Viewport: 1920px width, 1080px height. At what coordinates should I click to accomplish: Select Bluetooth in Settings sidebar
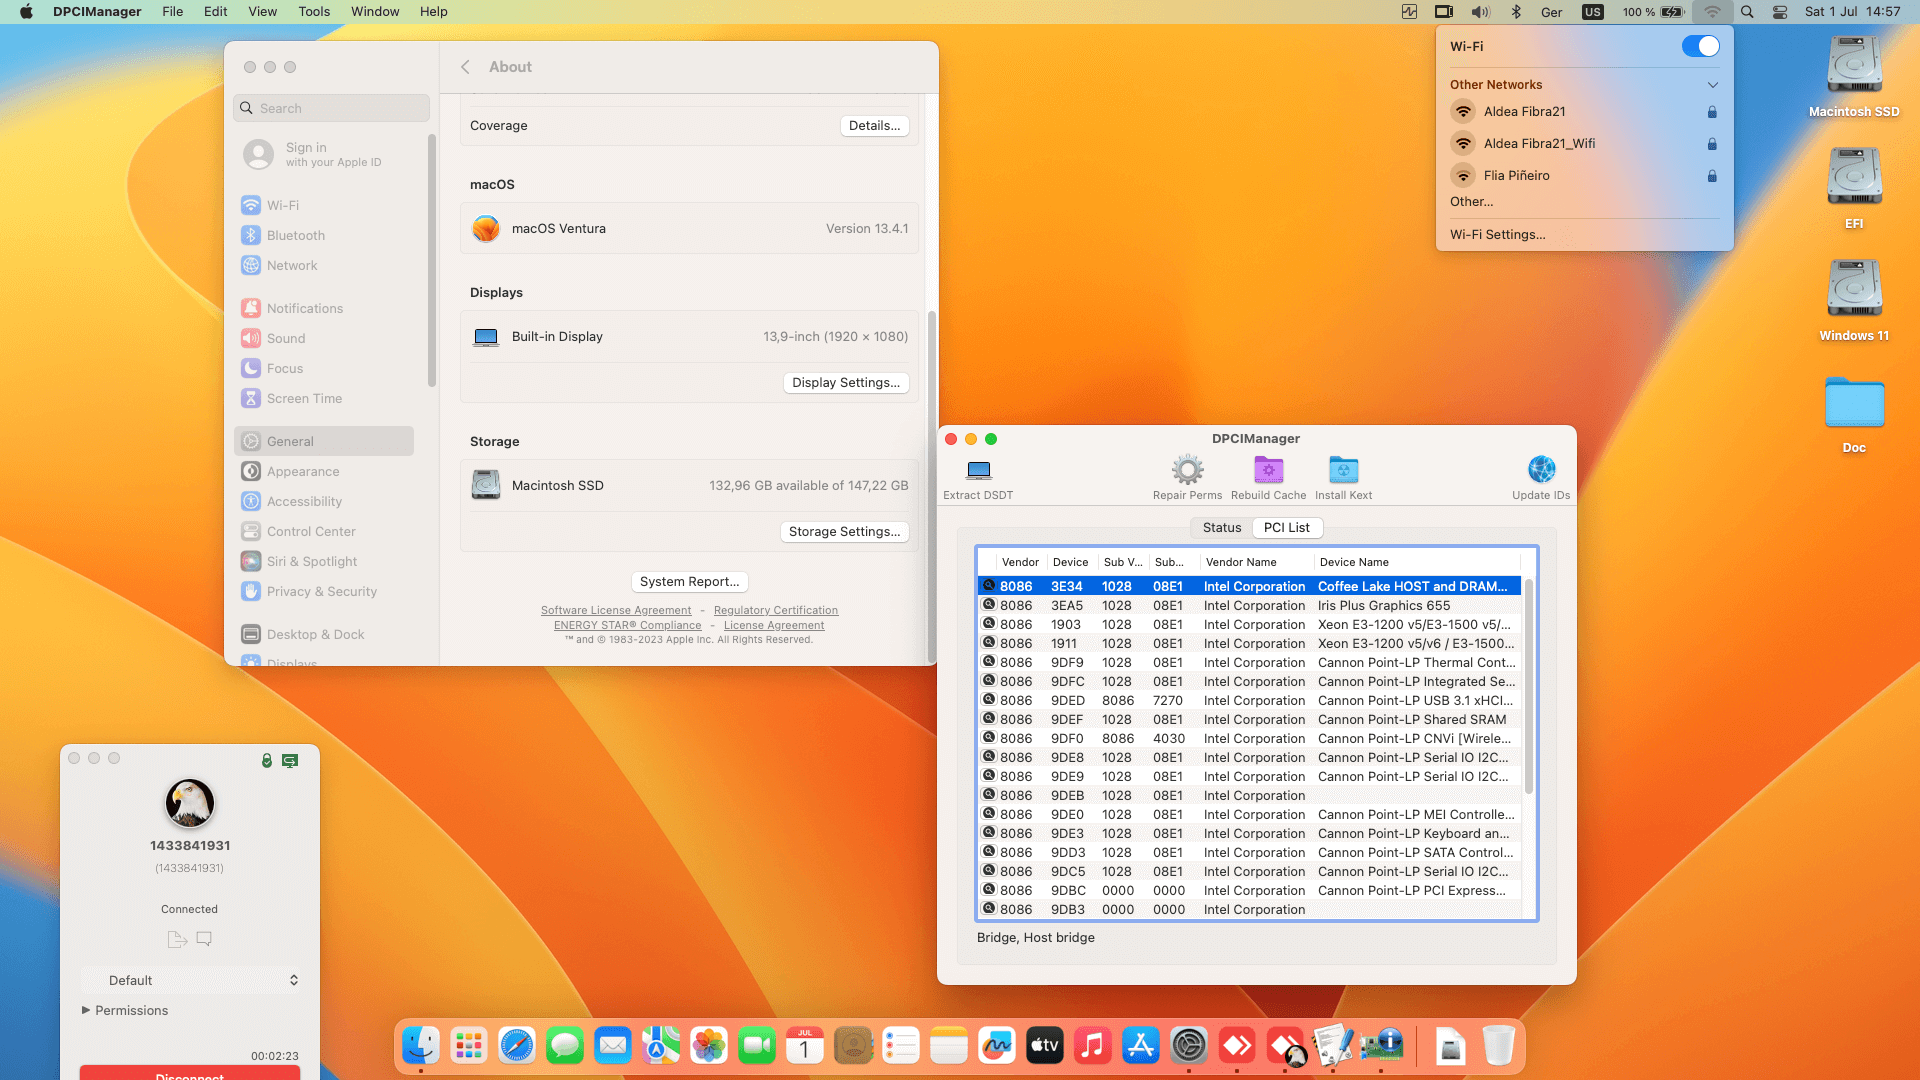point(324,235)
